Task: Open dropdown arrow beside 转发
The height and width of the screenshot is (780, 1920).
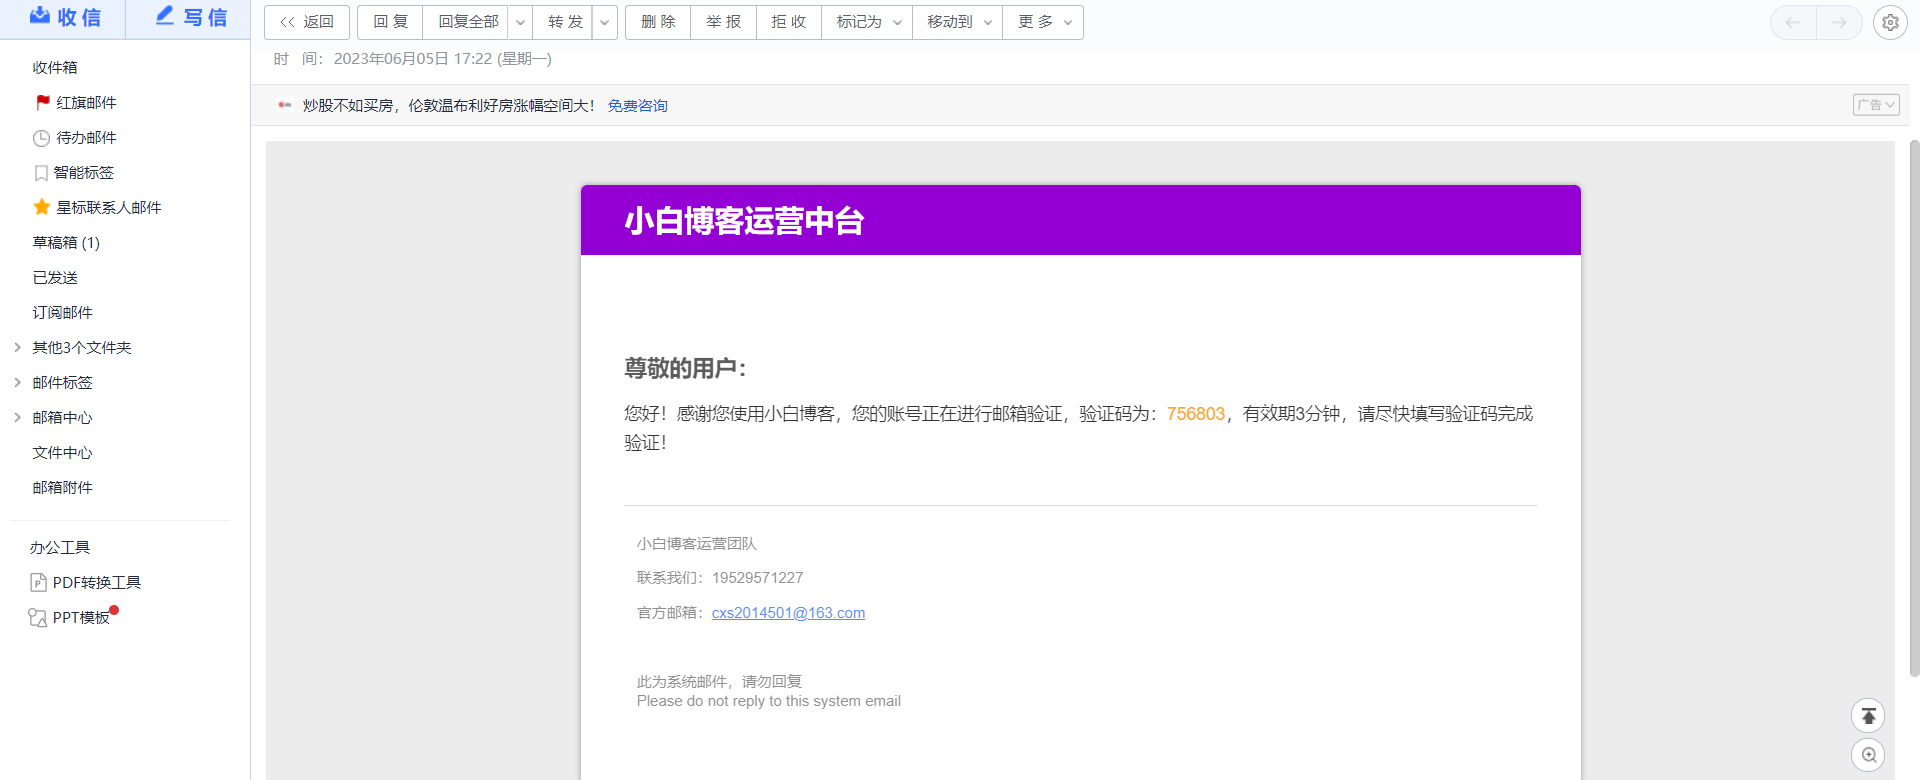Action: (x=605, y=22)
